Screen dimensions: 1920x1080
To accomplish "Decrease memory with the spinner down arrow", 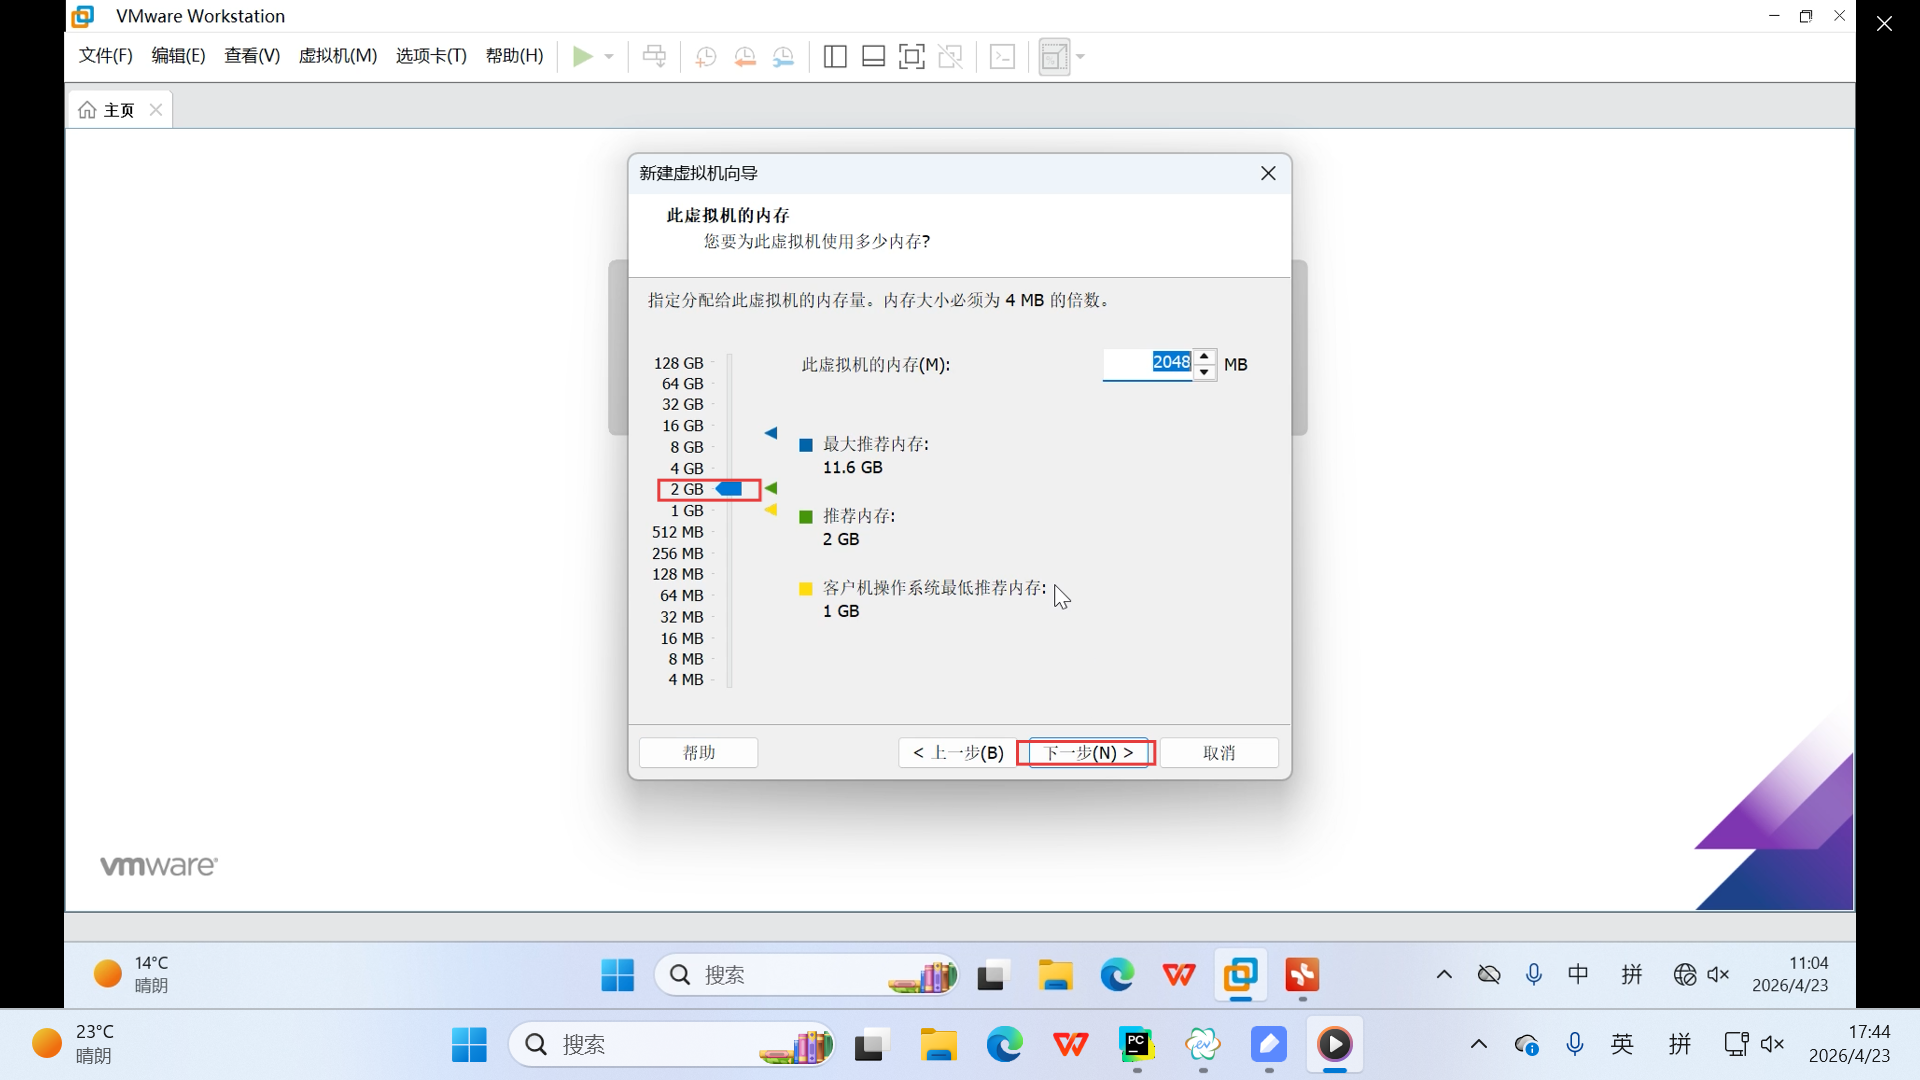I will [1205, 372].
